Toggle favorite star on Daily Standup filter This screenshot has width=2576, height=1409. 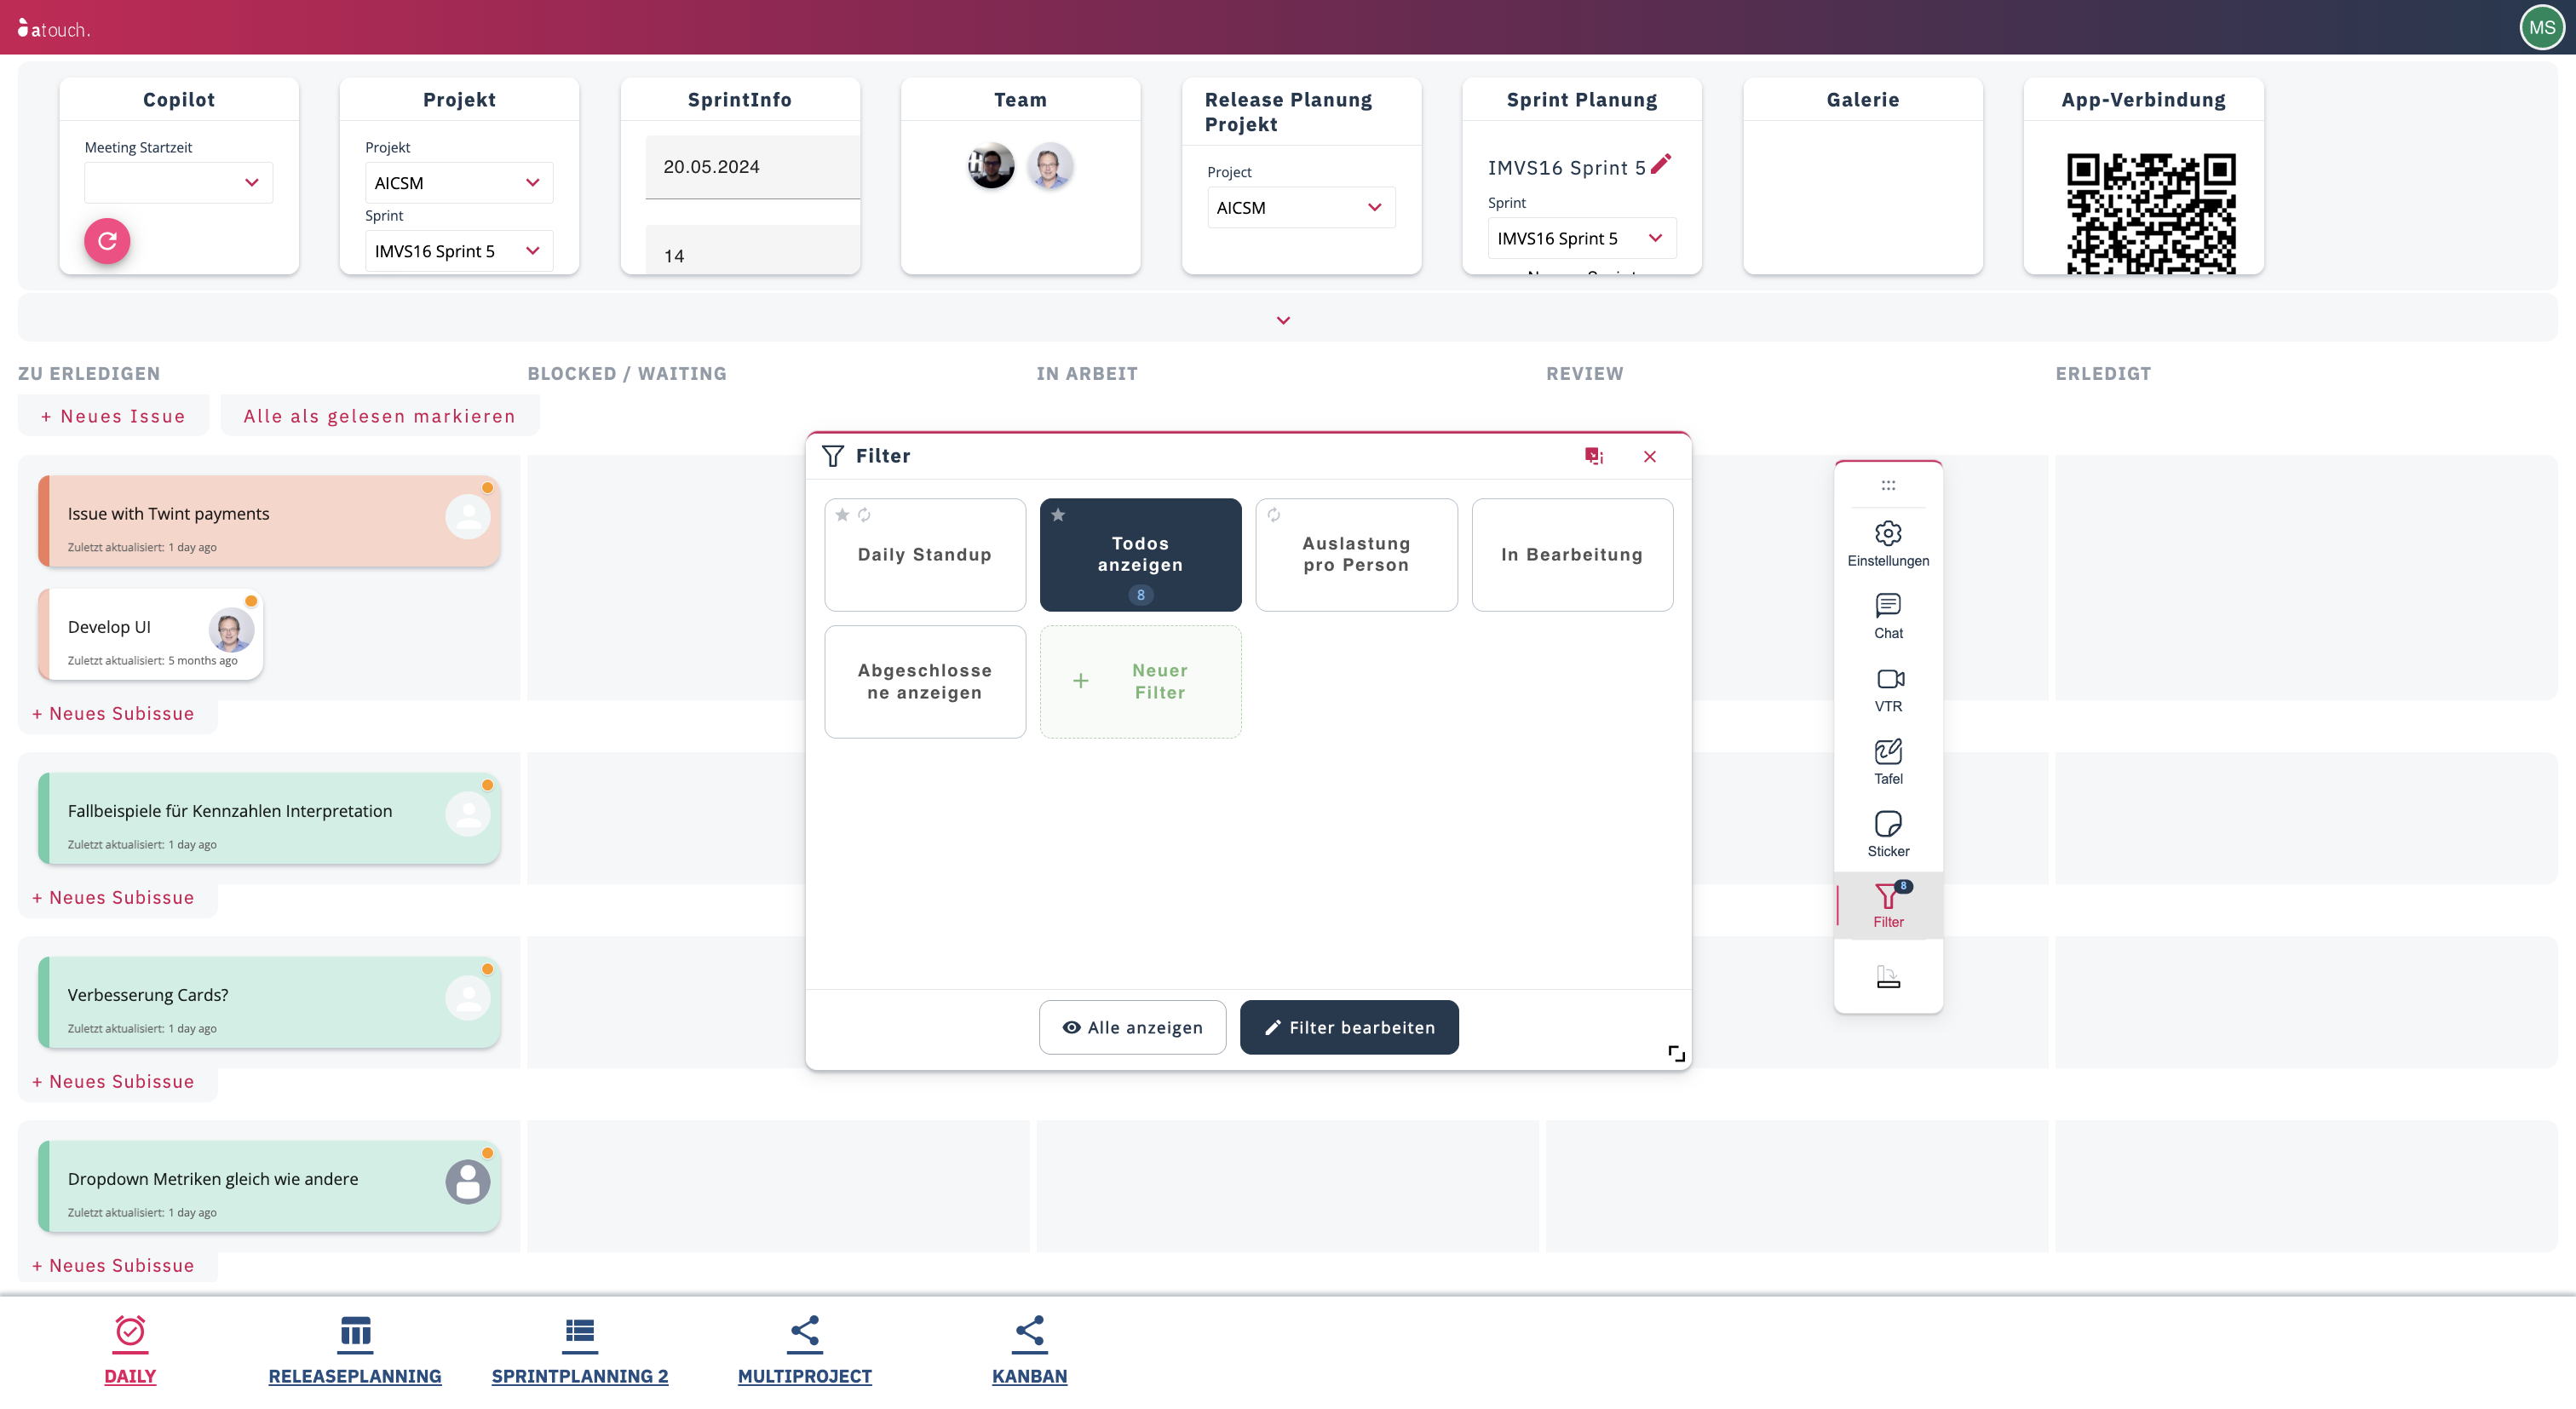tap(842, 515)
